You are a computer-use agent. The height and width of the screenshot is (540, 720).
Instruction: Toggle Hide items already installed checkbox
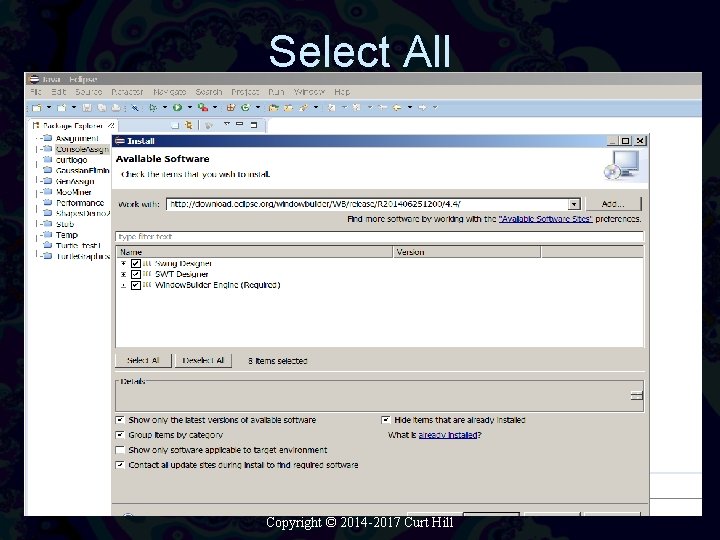point(386,420)
